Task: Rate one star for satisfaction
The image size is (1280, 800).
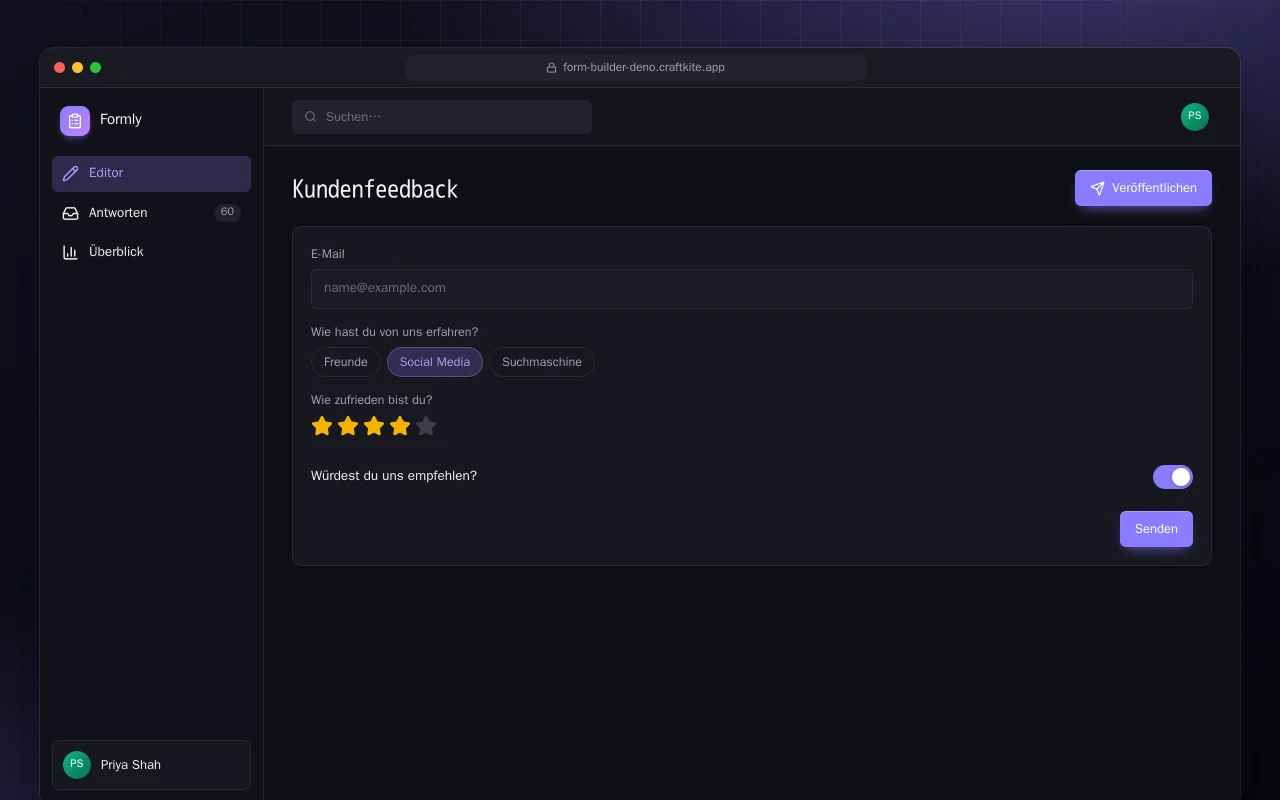Action: click(322, 426)
